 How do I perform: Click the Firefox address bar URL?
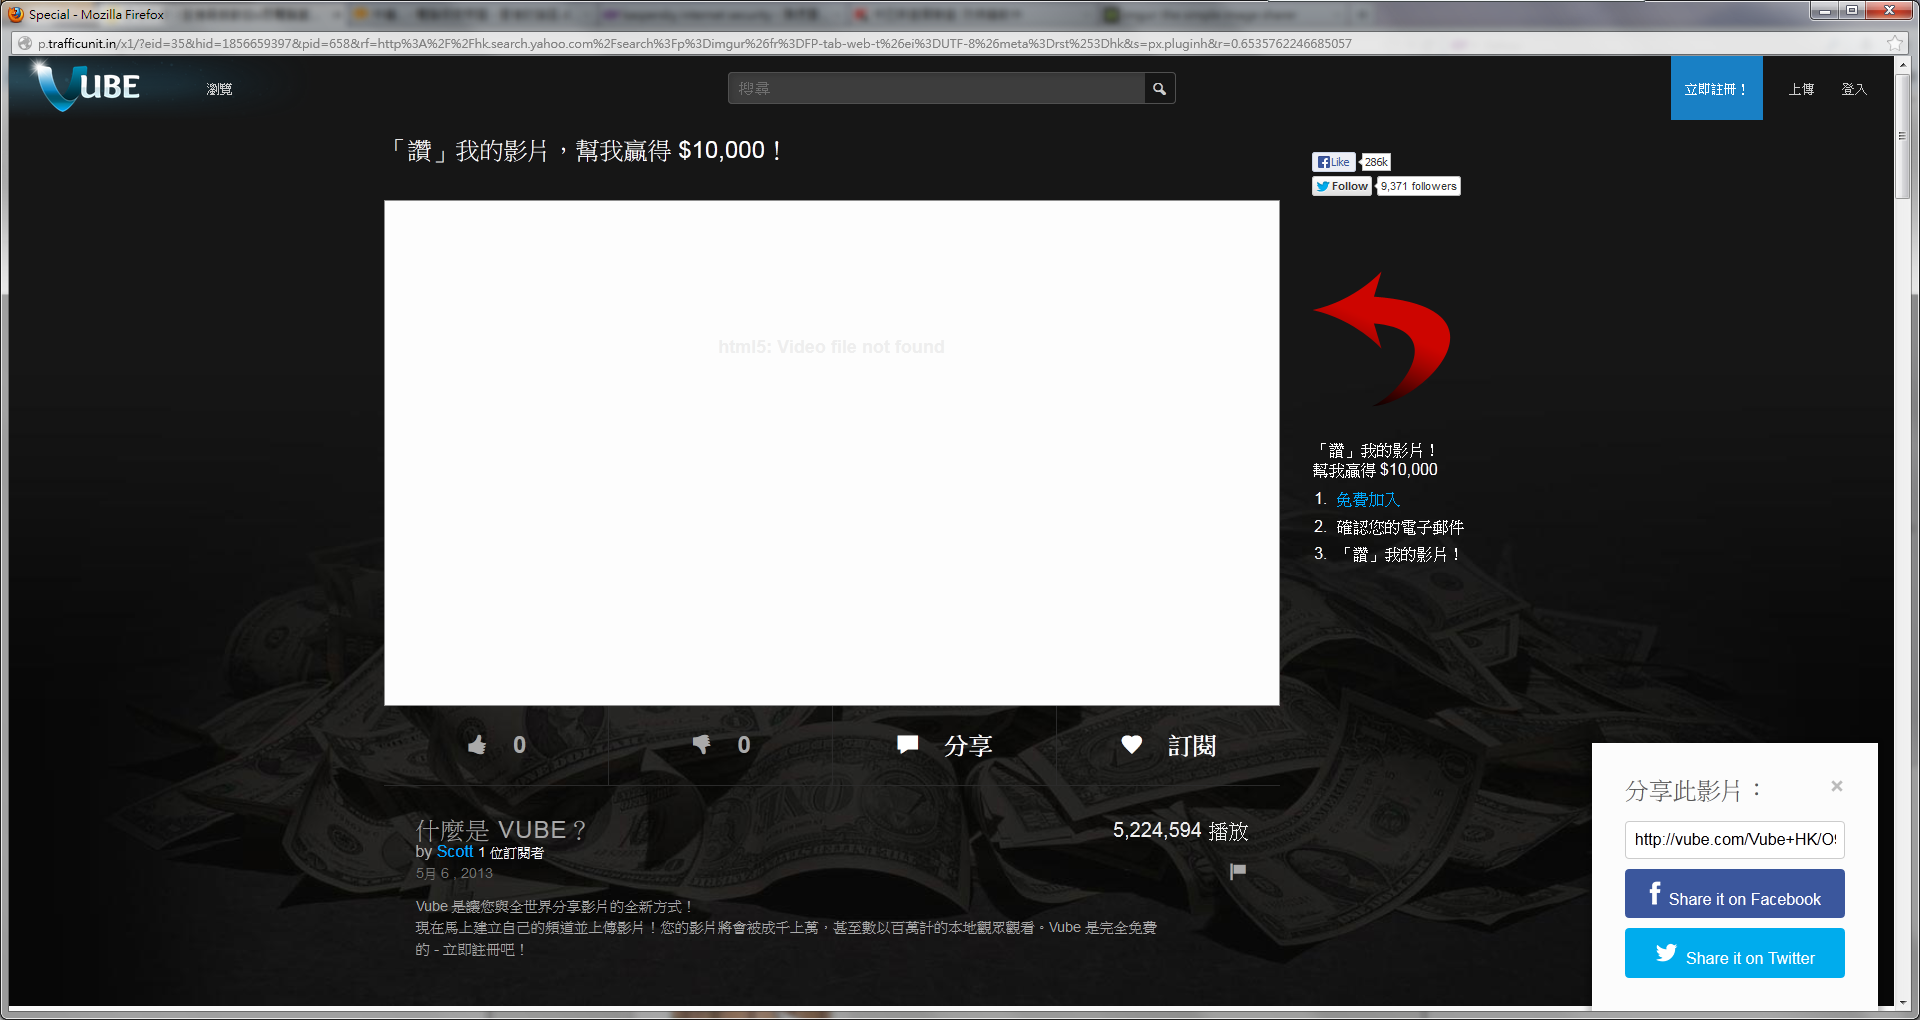pos(695,44)
